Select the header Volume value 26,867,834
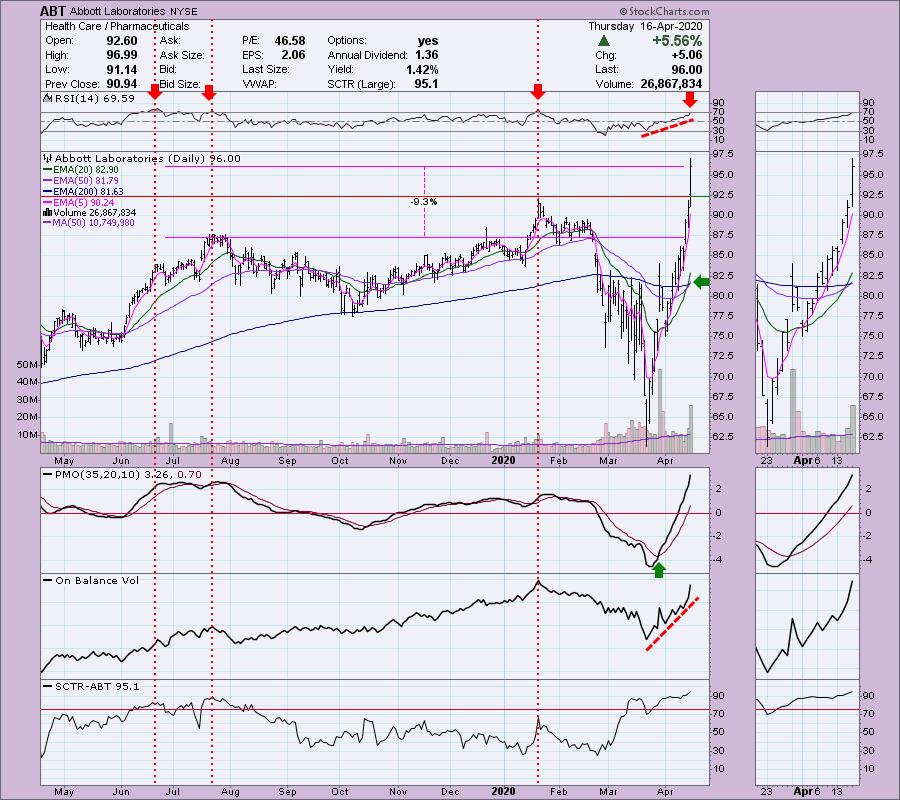 (x=672, y=84)
